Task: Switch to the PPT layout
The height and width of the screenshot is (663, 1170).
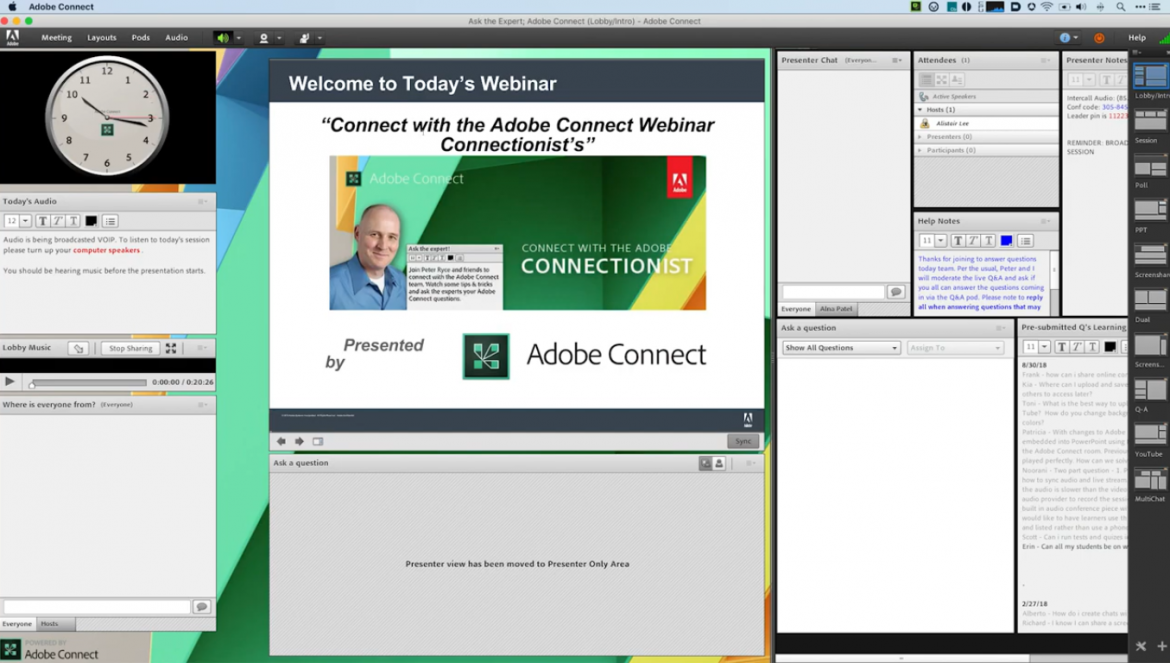Action: click(1148, 210)
